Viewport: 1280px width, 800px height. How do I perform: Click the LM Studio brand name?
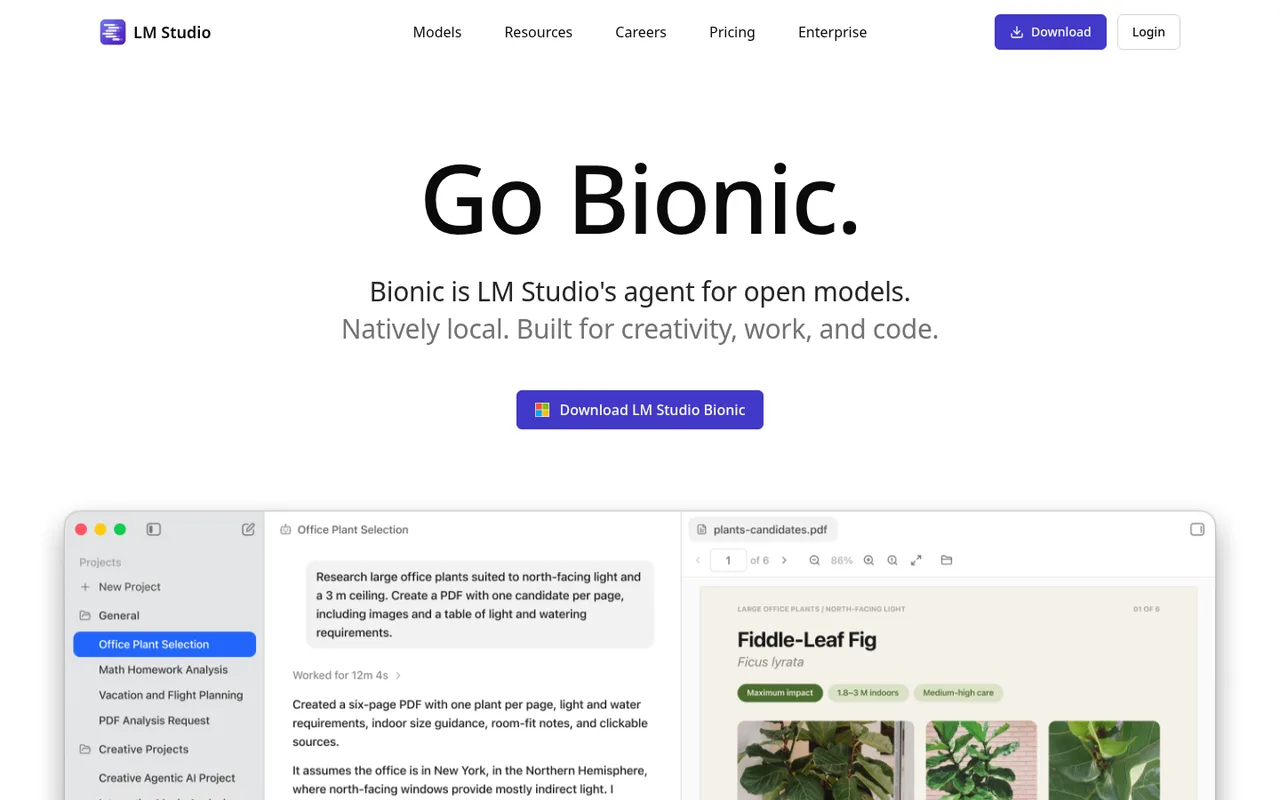click(x=172, y=32)
